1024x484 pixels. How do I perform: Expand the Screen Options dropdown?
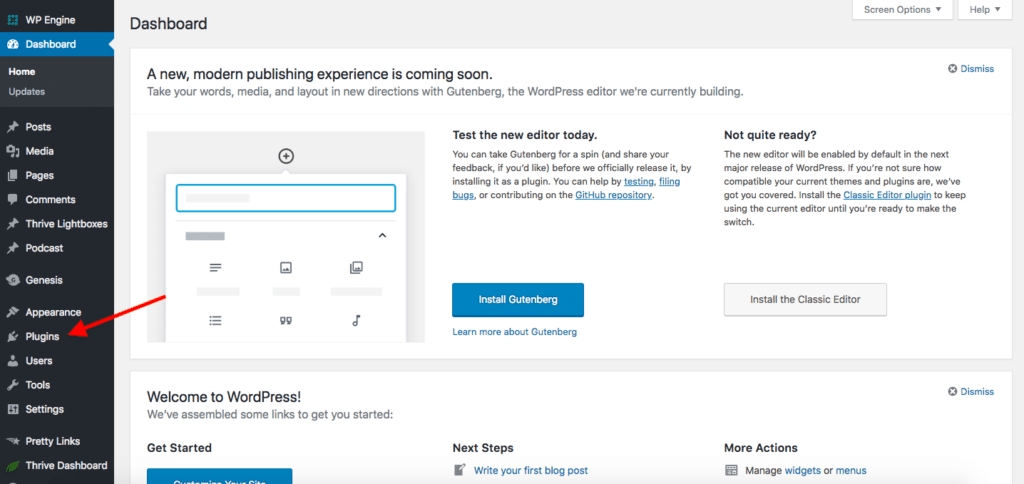901,10
